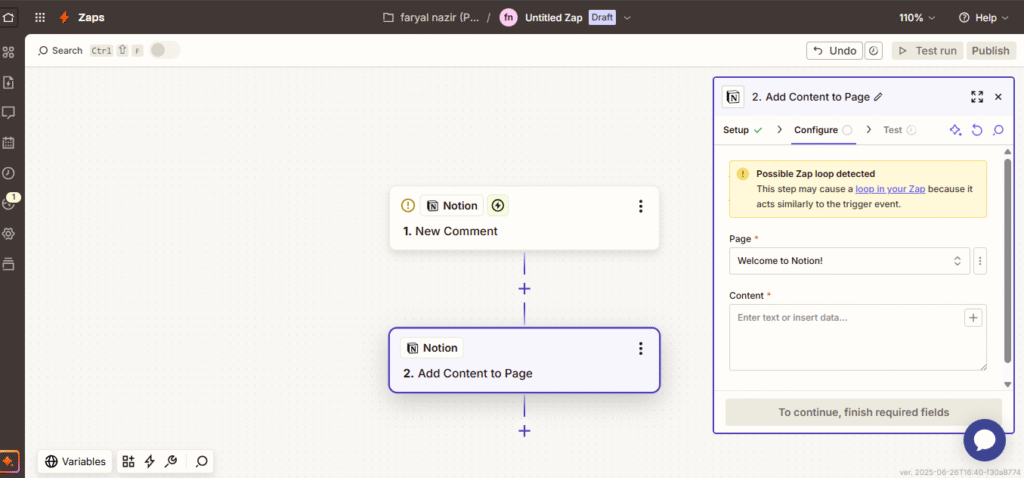Click the Undo button
The height and width of the screenshot is (478, 1024).
point(835,50)
